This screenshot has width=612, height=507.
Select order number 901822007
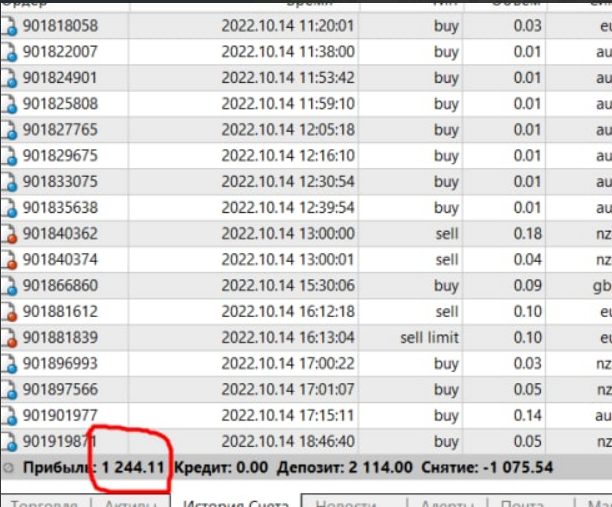click(60, 52)
